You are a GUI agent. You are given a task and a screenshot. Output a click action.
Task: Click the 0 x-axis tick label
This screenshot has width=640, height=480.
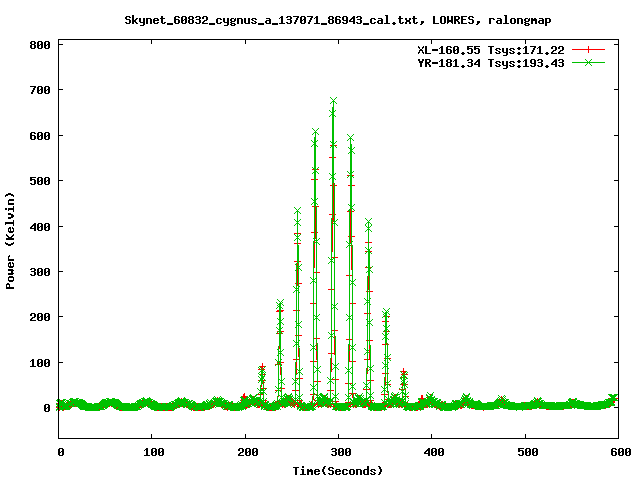coord(61,452)
